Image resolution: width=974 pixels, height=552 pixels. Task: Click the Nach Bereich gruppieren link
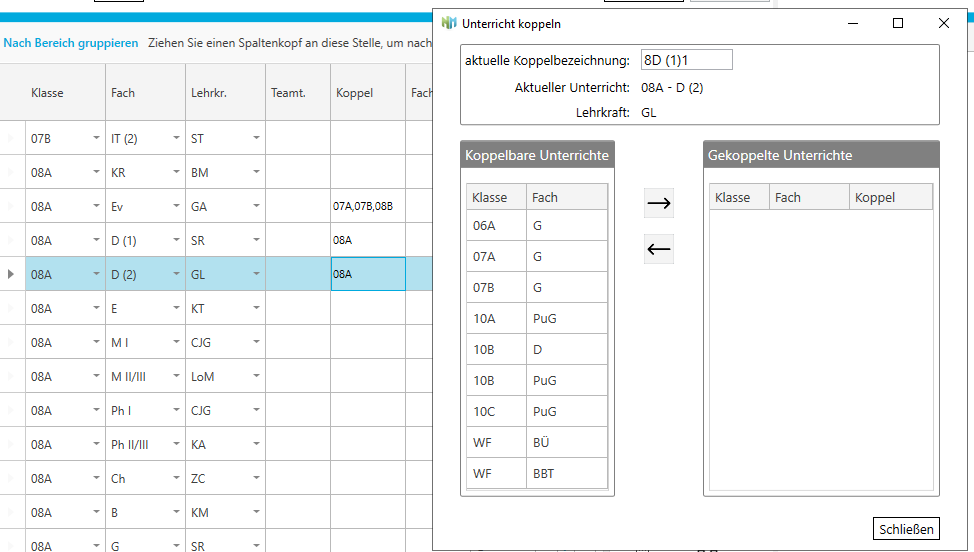click(71, 43)
